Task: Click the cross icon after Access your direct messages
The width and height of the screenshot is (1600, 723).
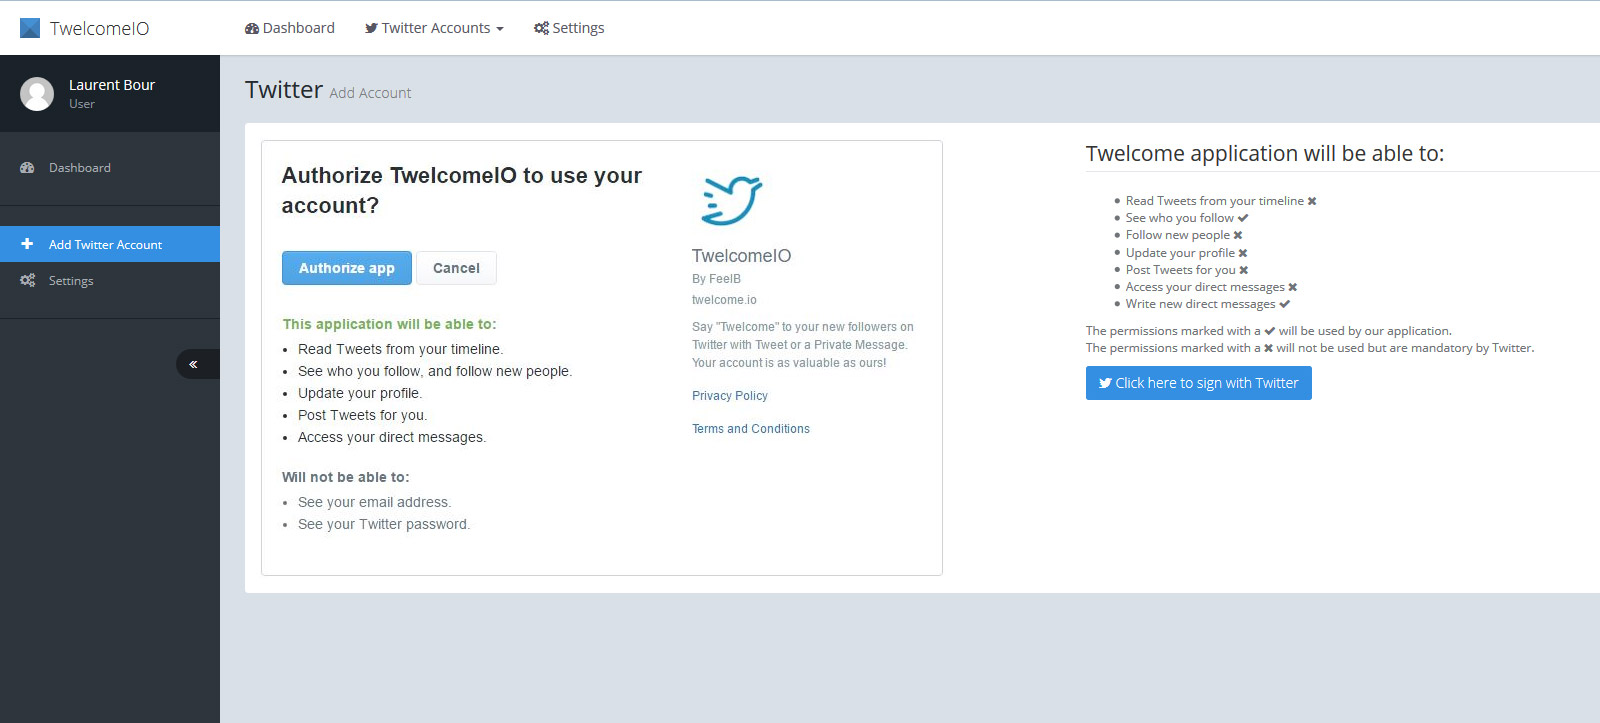Action: point(1293,287)
